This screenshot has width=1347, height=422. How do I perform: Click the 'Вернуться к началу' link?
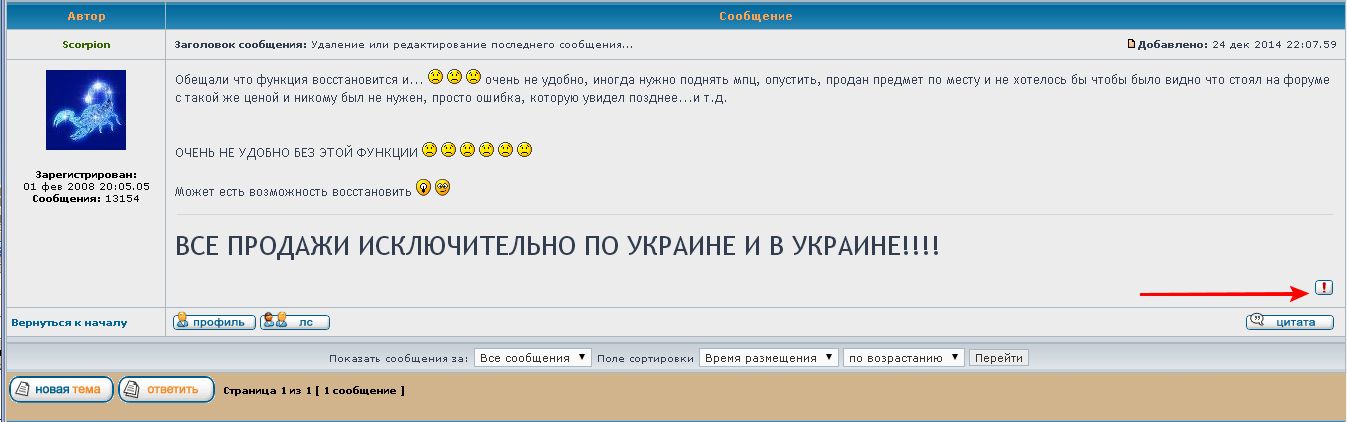[x=69, y=323]
